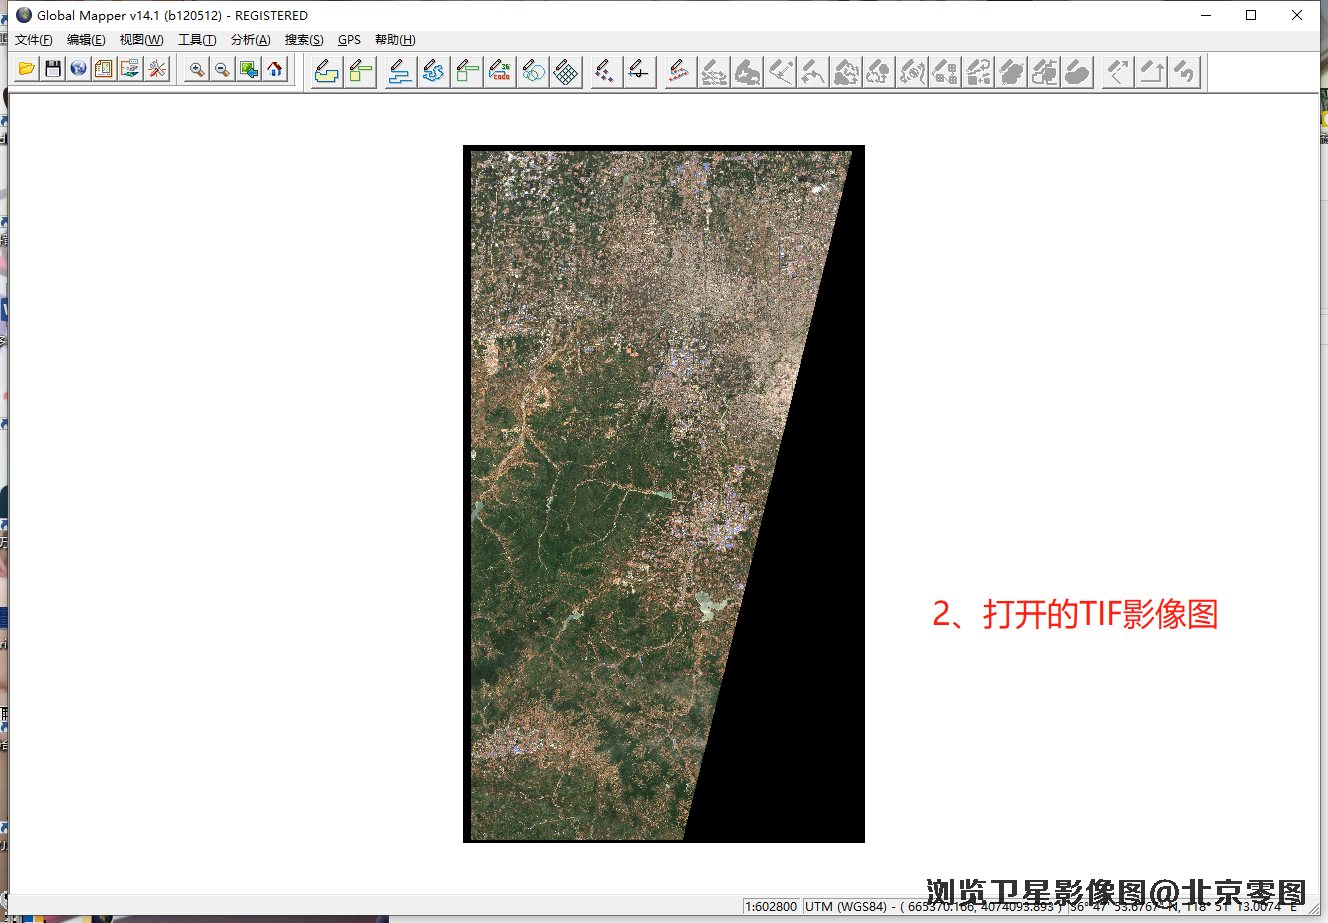The width and height of the screenshot is (1328, 923).
Task: Choose the range rings circles tool
Action: 534,72
